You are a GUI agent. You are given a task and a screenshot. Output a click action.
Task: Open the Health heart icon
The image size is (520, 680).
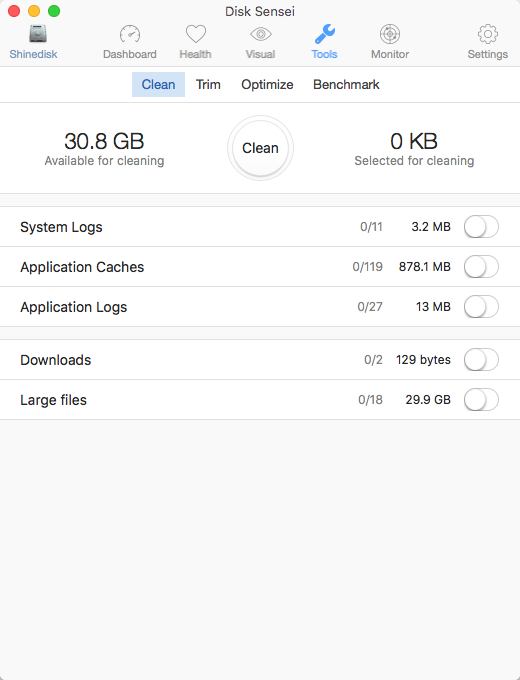[196, 34]
